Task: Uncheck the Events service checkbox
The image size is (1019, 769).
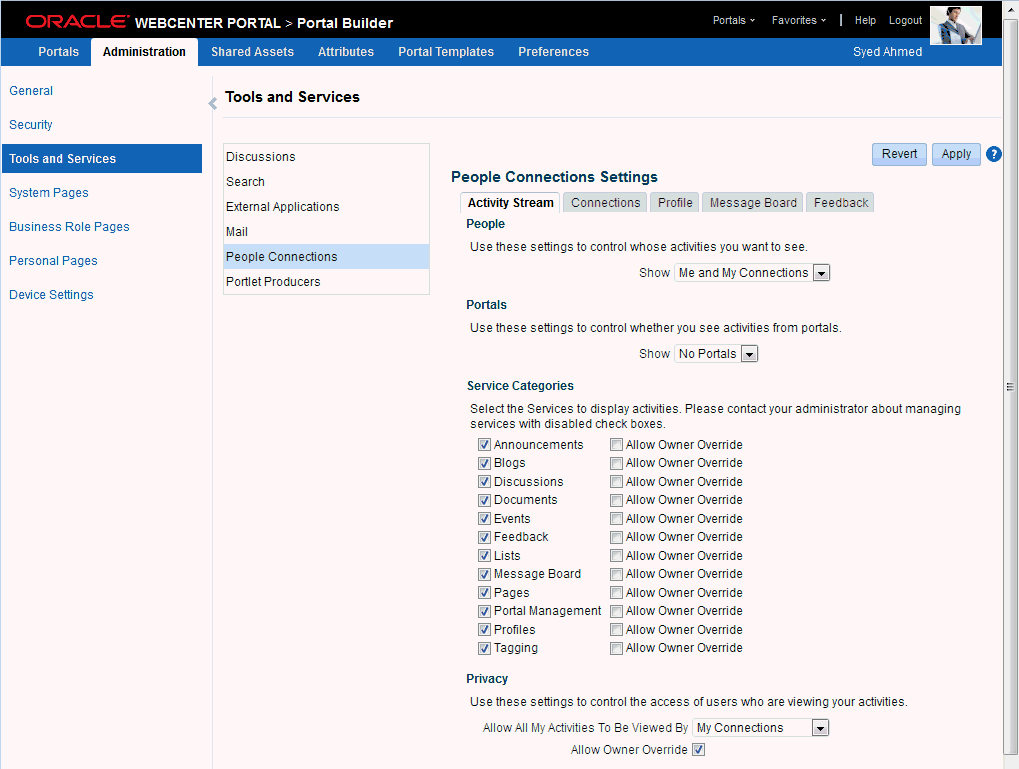Action: click(484, 519)
